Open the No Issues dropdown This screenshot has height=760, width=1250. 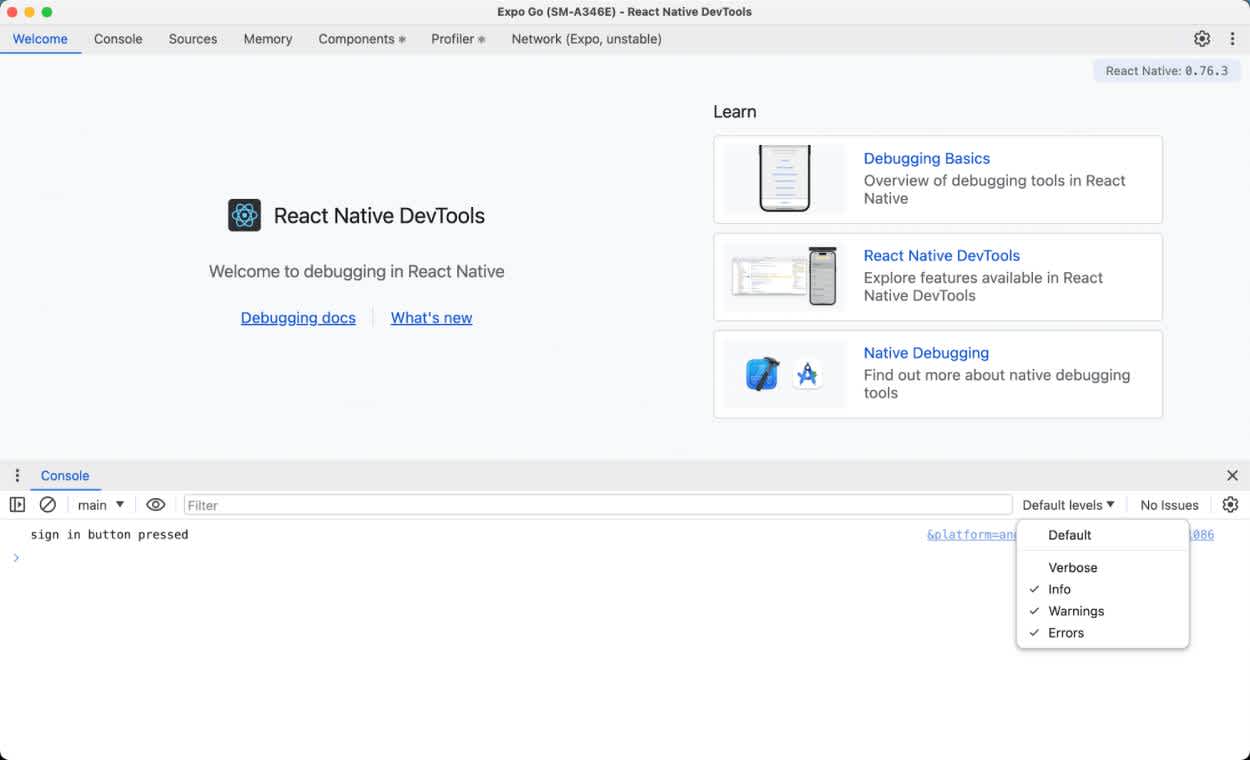point(1168,504)
